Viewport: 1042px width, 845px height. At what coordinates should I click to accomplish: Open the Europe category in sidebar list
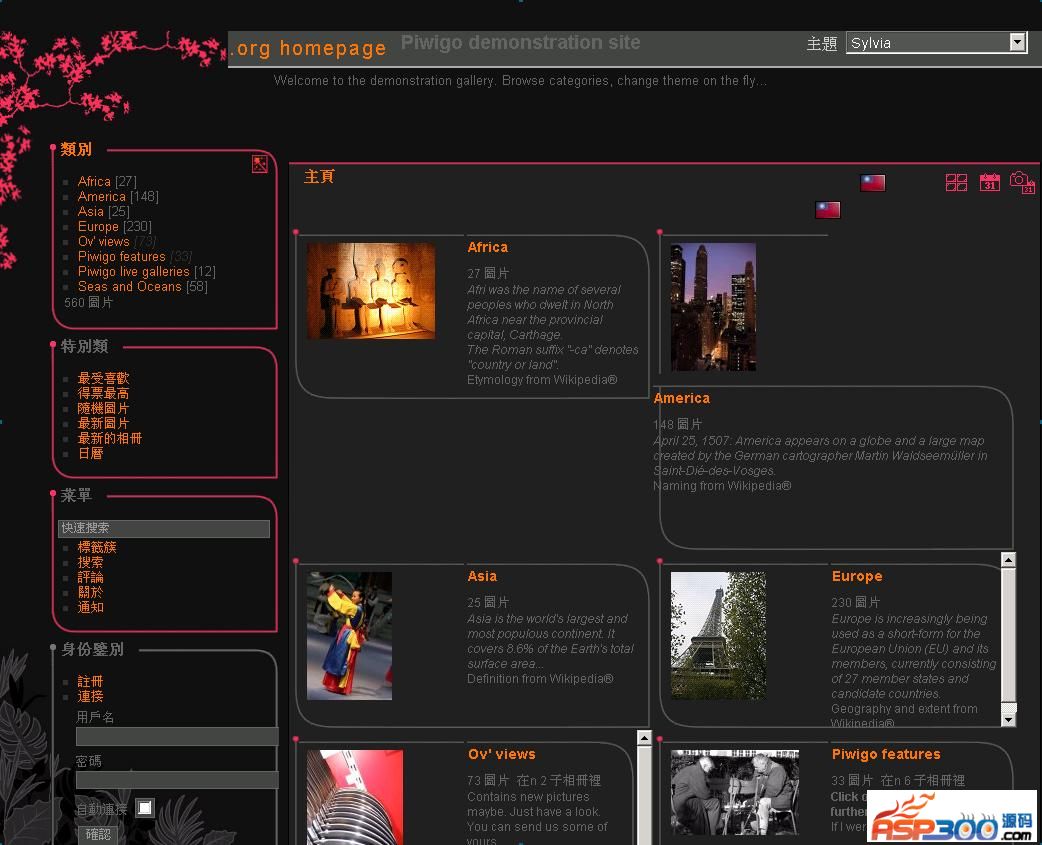pos(98,227)
